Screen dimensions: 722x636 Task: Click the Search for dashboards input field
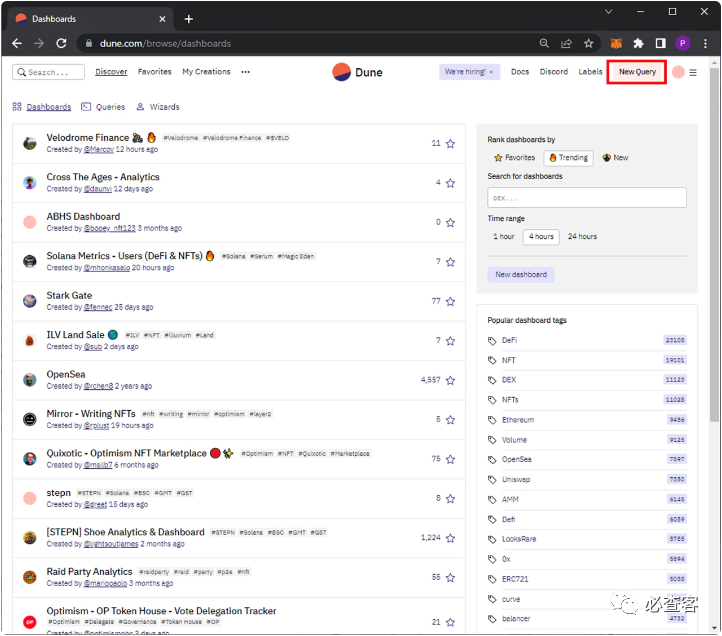point(587,198)
